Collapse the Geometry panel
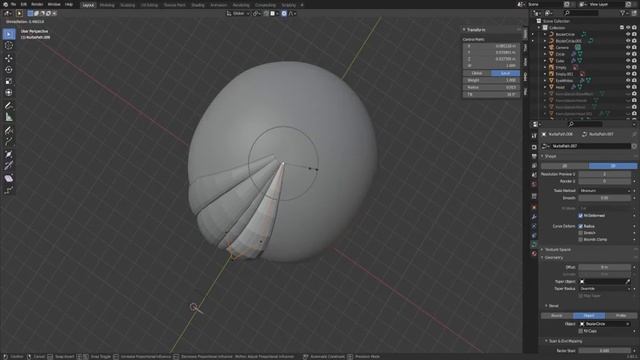The height and width of the screenshot is (360, 640). (553, 258)
